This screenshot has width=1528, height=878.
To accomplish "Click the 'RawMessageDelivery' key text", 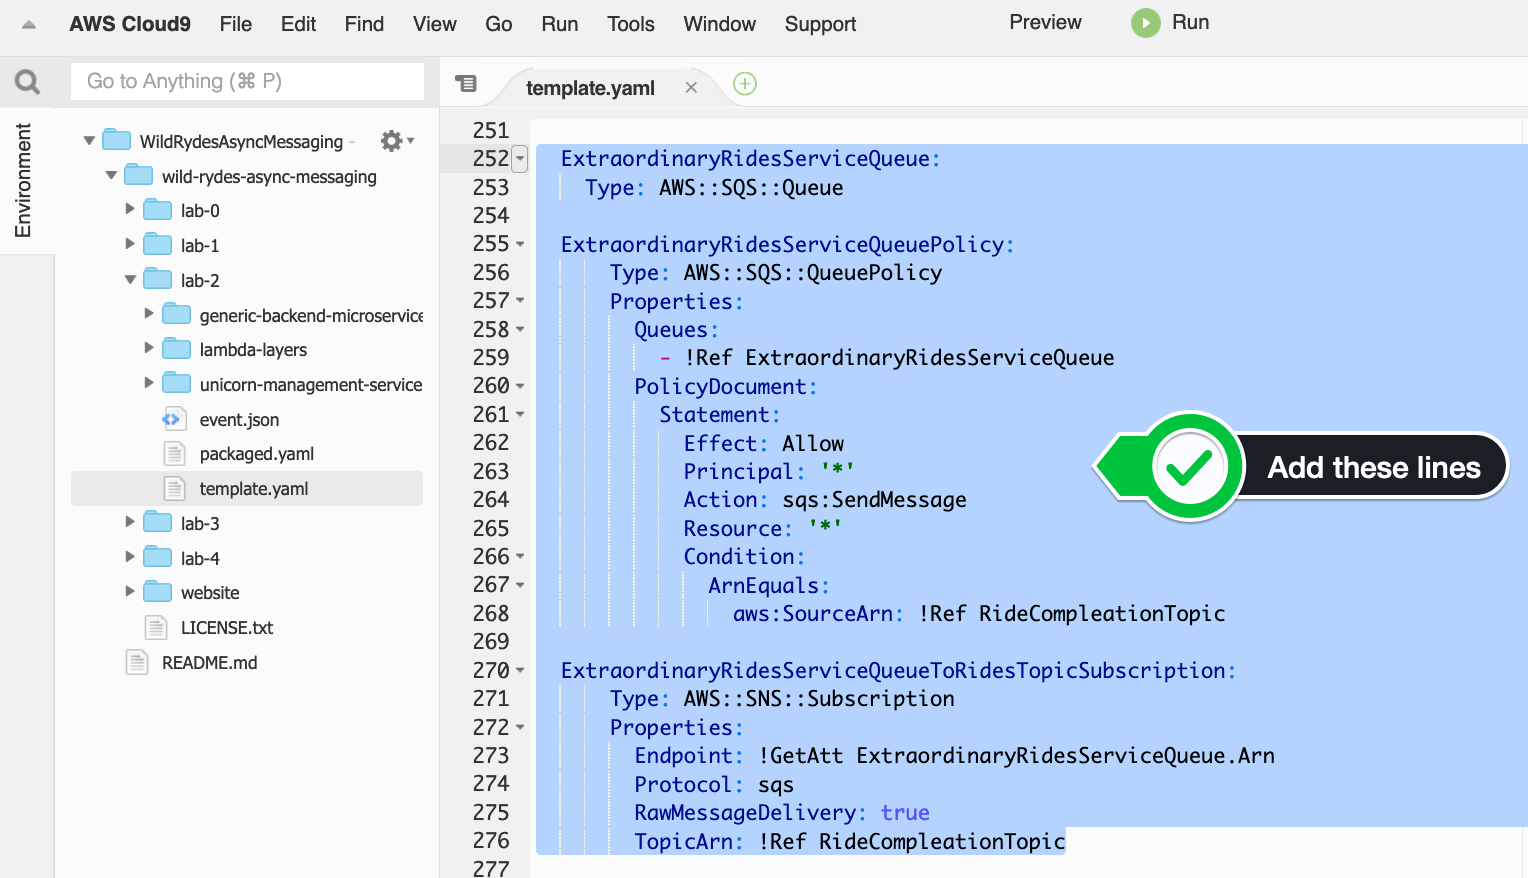I will [745, 812].
